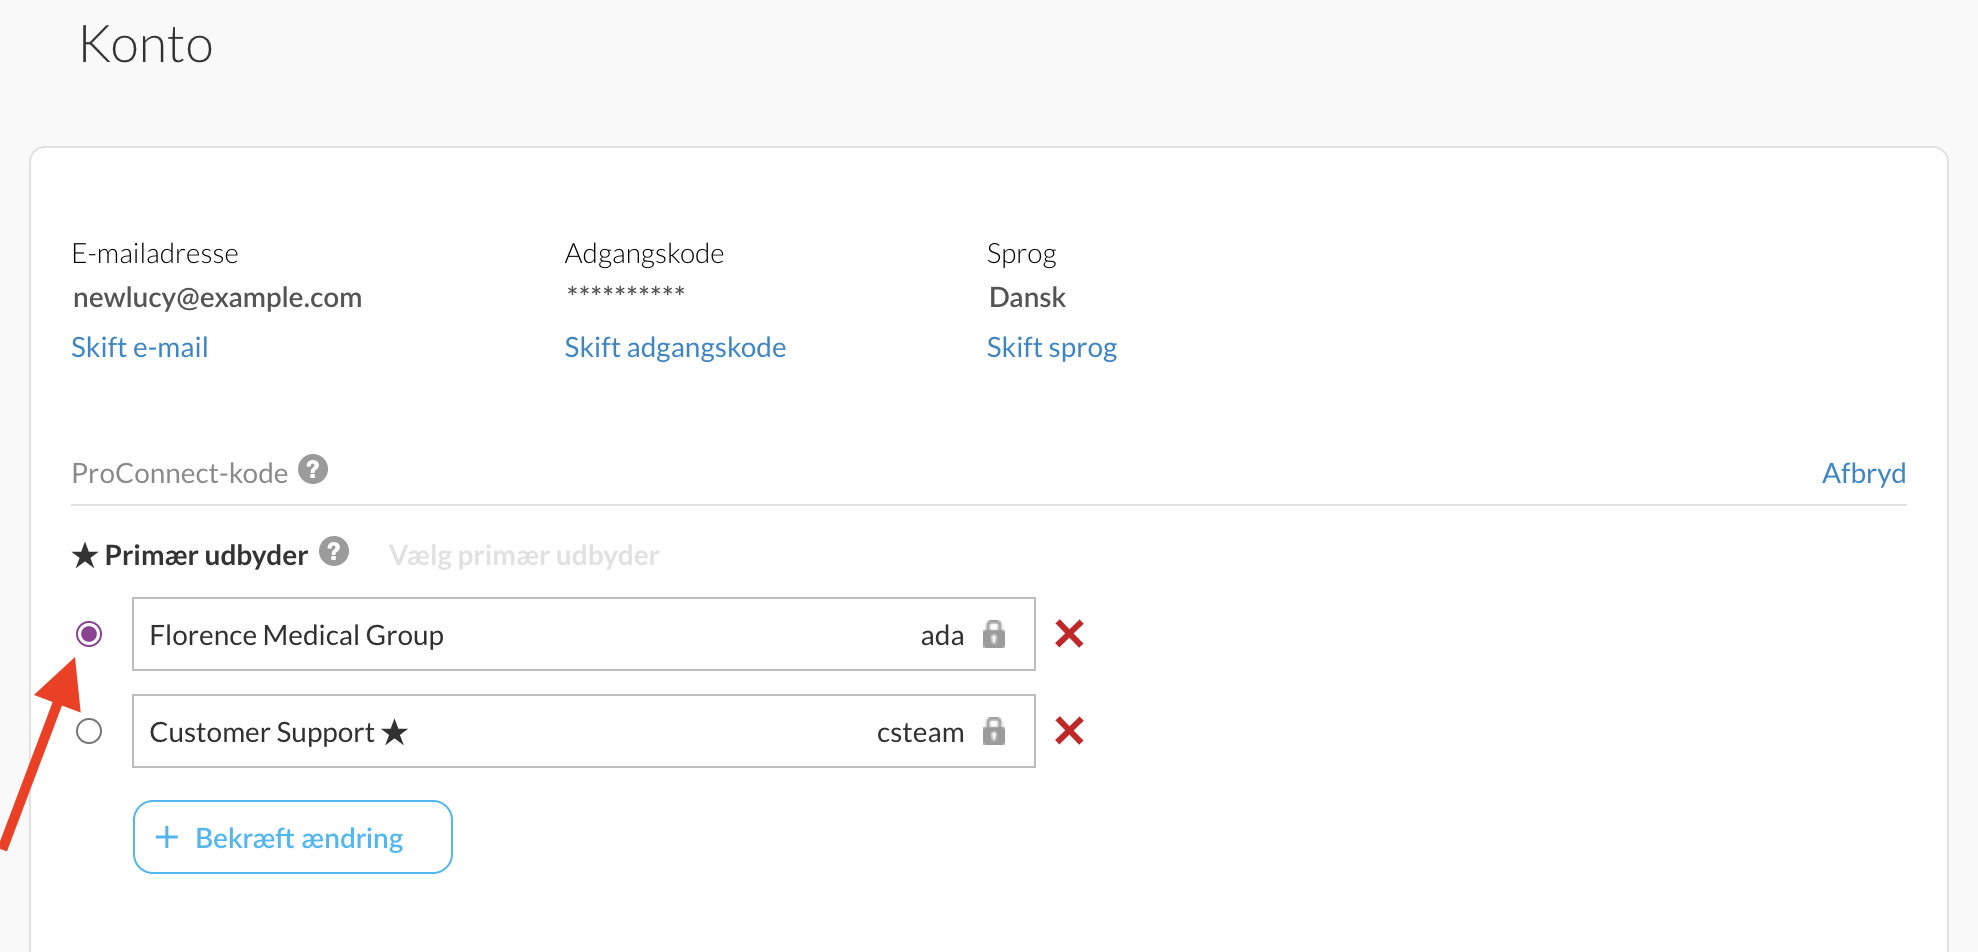The height and width of the screenshot is (952, 1978).
Task: Remove Customer Support with red X
Action: click(x=1069, y=731)
